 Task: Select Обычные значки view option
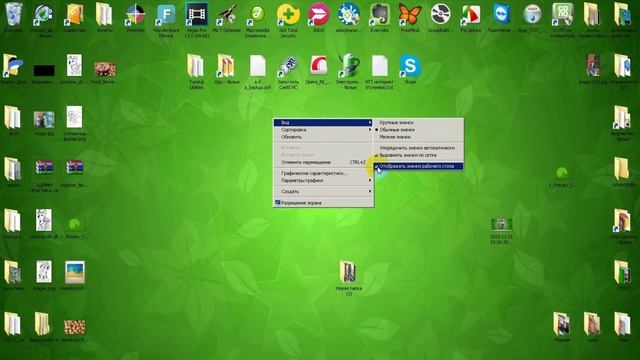[419, 130]
